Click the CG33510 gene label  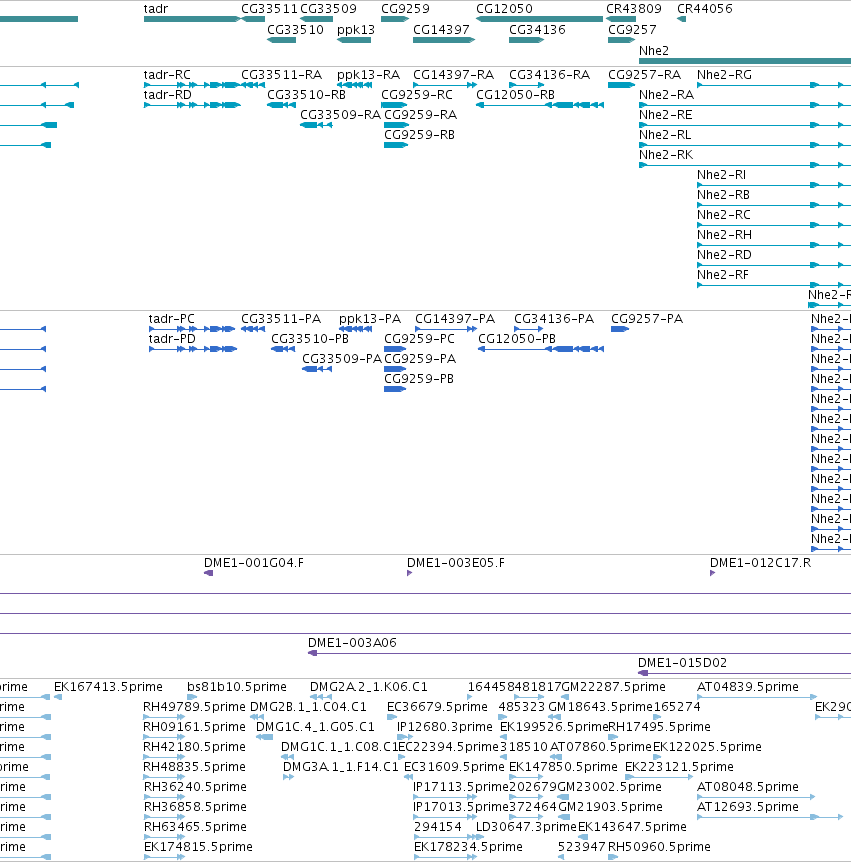tap(295, 30)
